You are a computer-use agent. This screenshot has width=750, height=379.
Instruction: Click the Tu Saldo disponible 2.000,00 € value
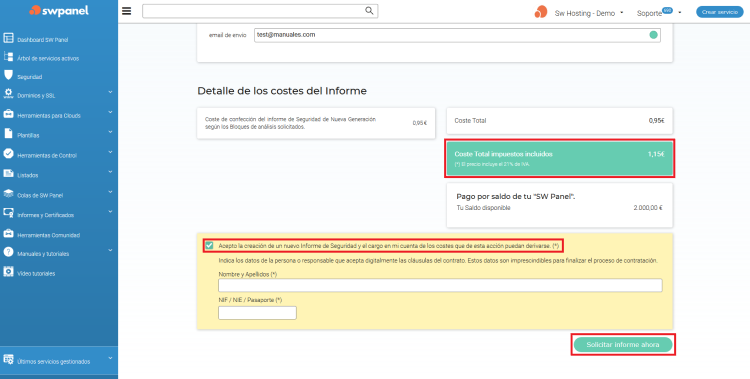(648, 208)
